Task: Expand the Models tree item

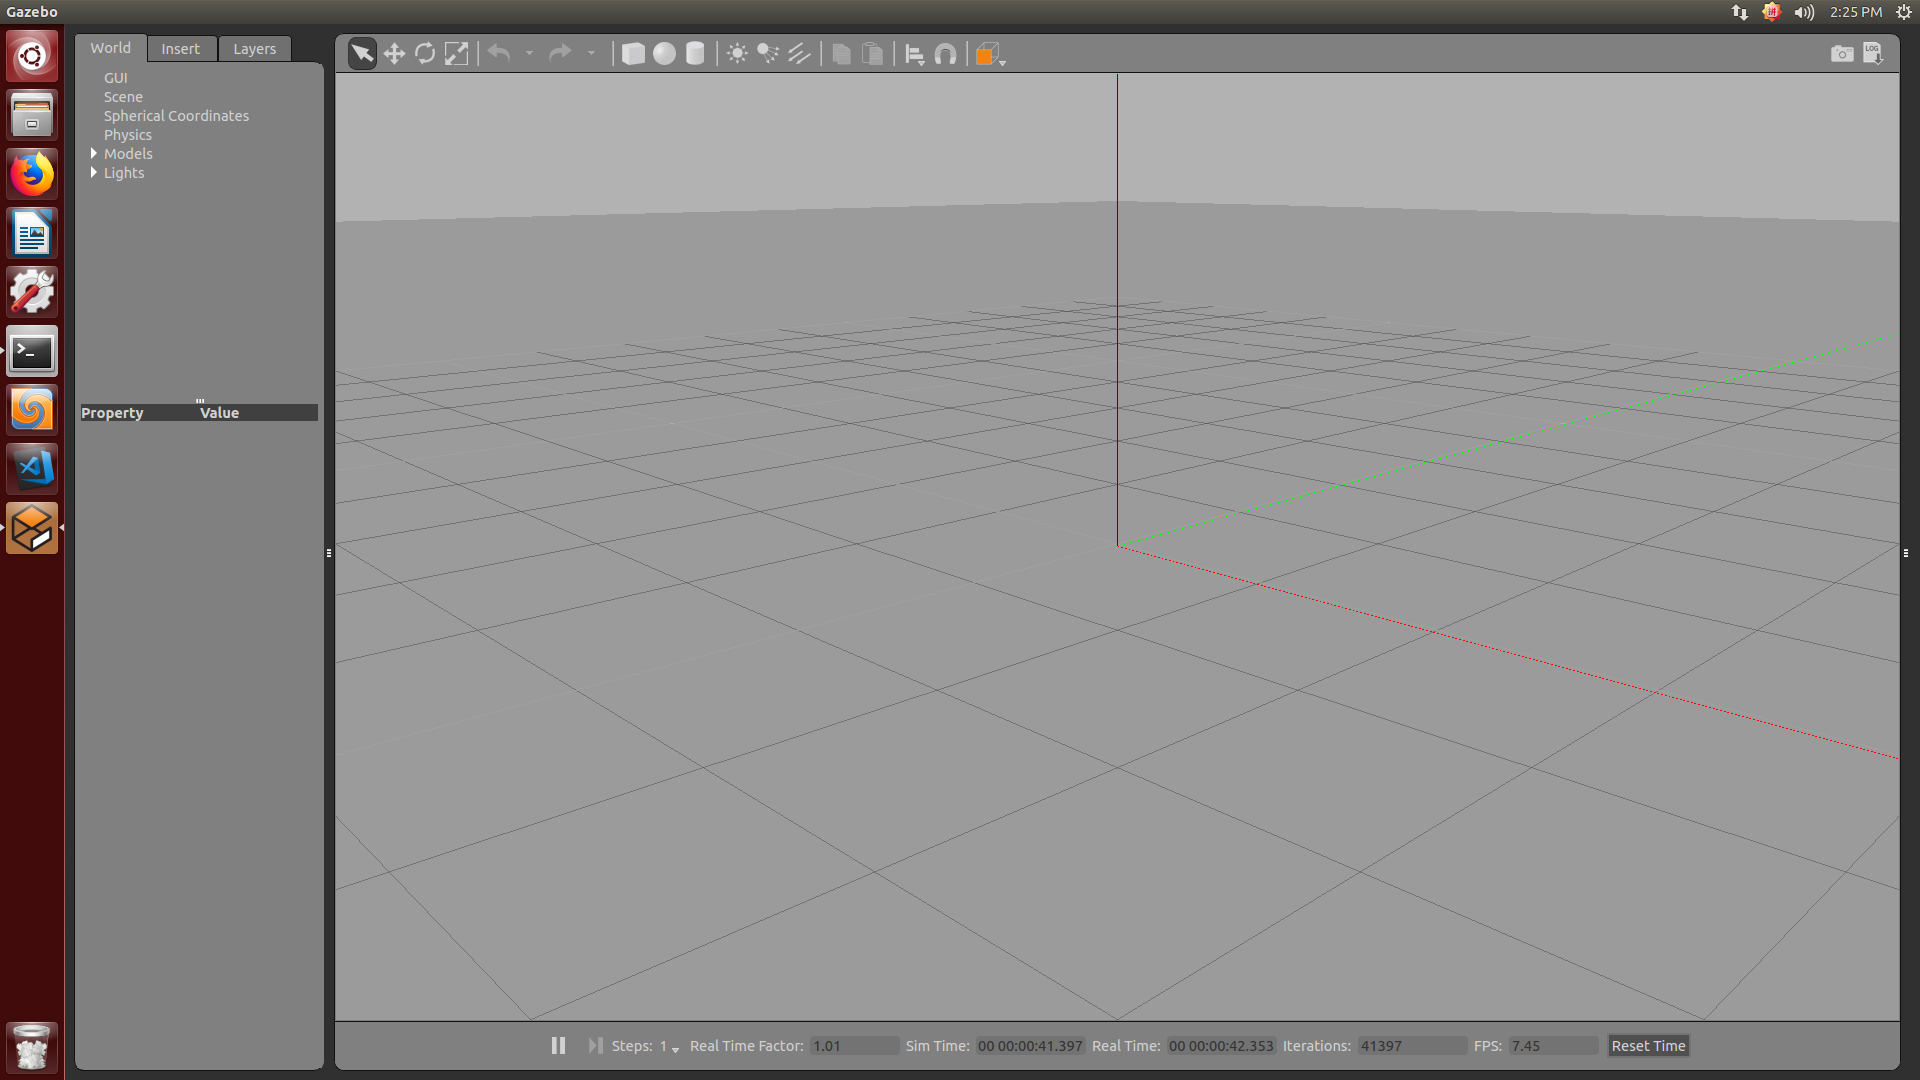Action: click(94, 154)
